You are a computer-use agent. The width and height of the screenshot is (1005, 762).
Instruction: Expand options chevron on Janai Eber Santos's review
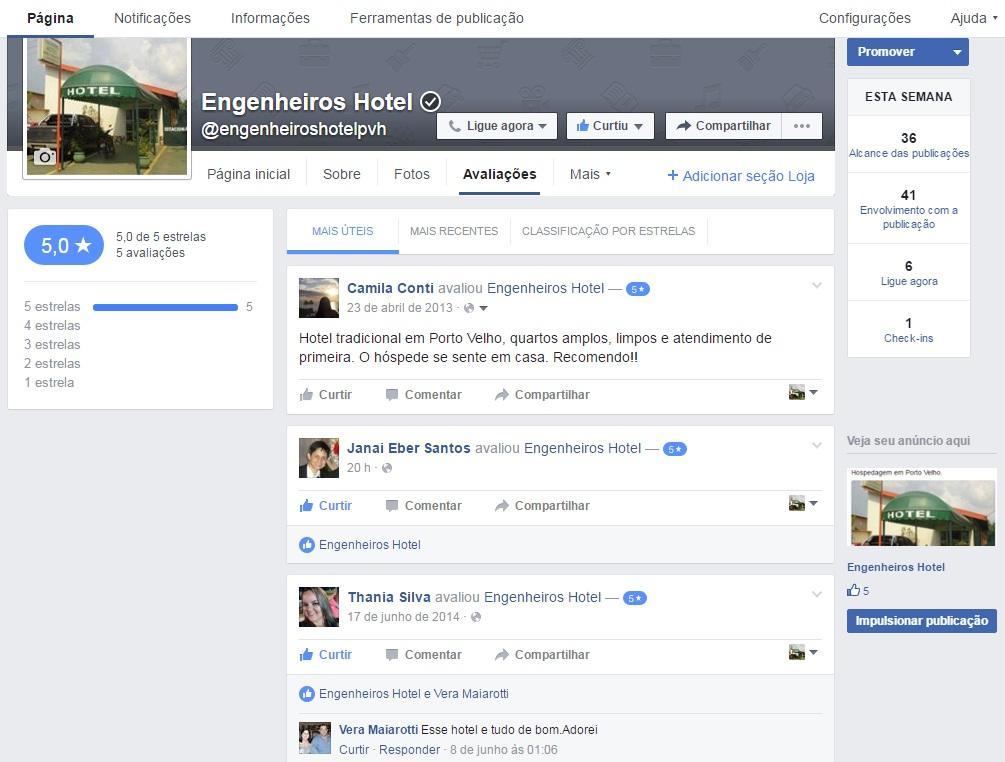coord(817,445)
